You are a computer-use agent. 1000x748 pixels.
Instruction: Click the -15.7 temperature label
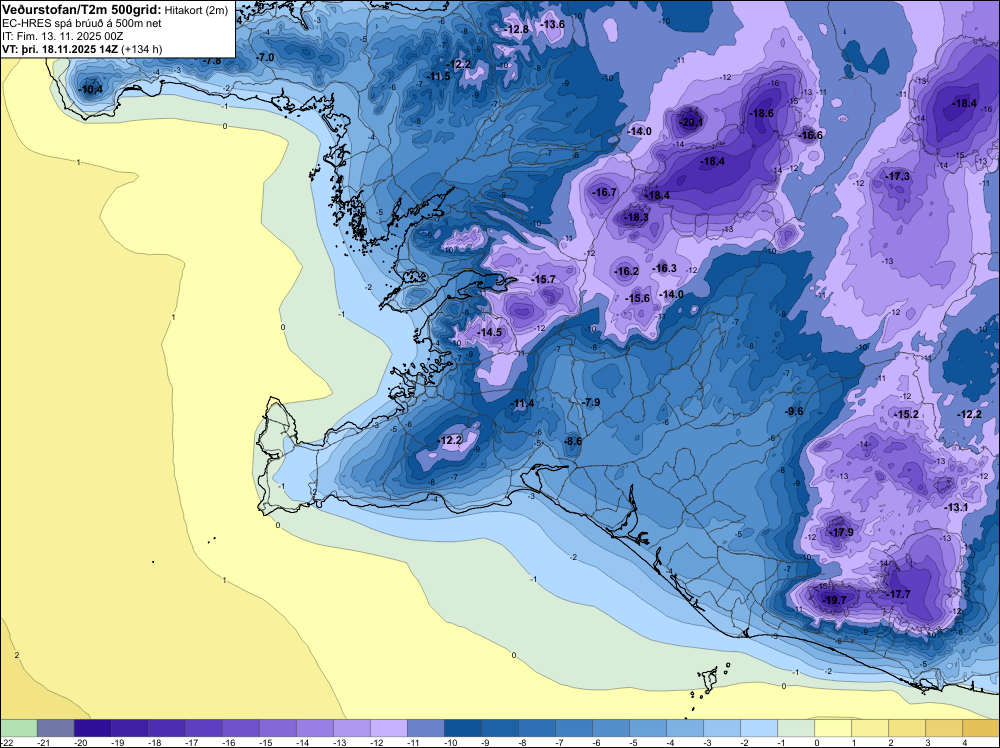pos(543,280)
